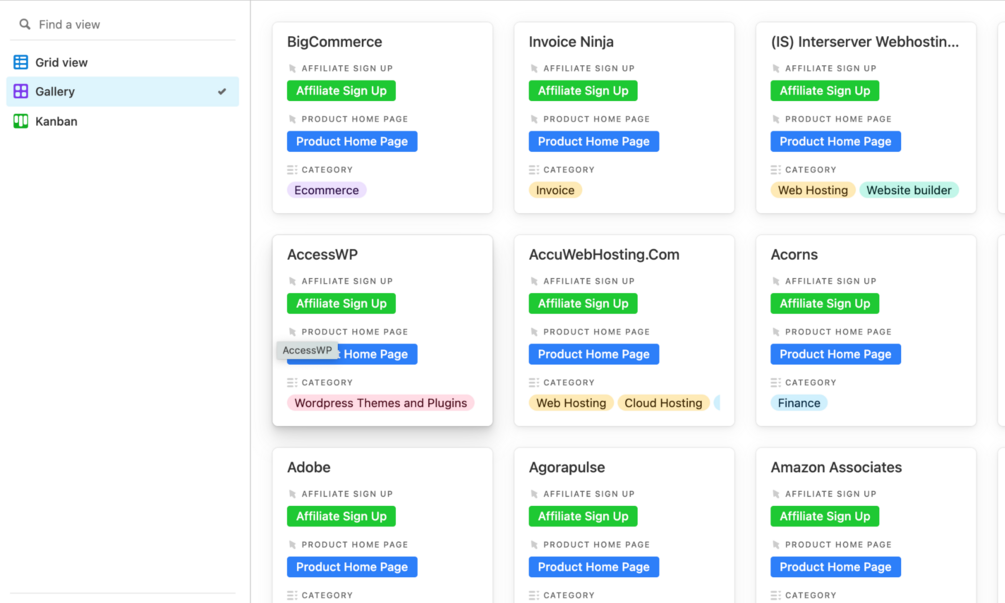The height and width of the screenshot is (603, 1005).
Task: Open Adobe Affiliate Sign Up button
Action: click(x=341, y=516)
